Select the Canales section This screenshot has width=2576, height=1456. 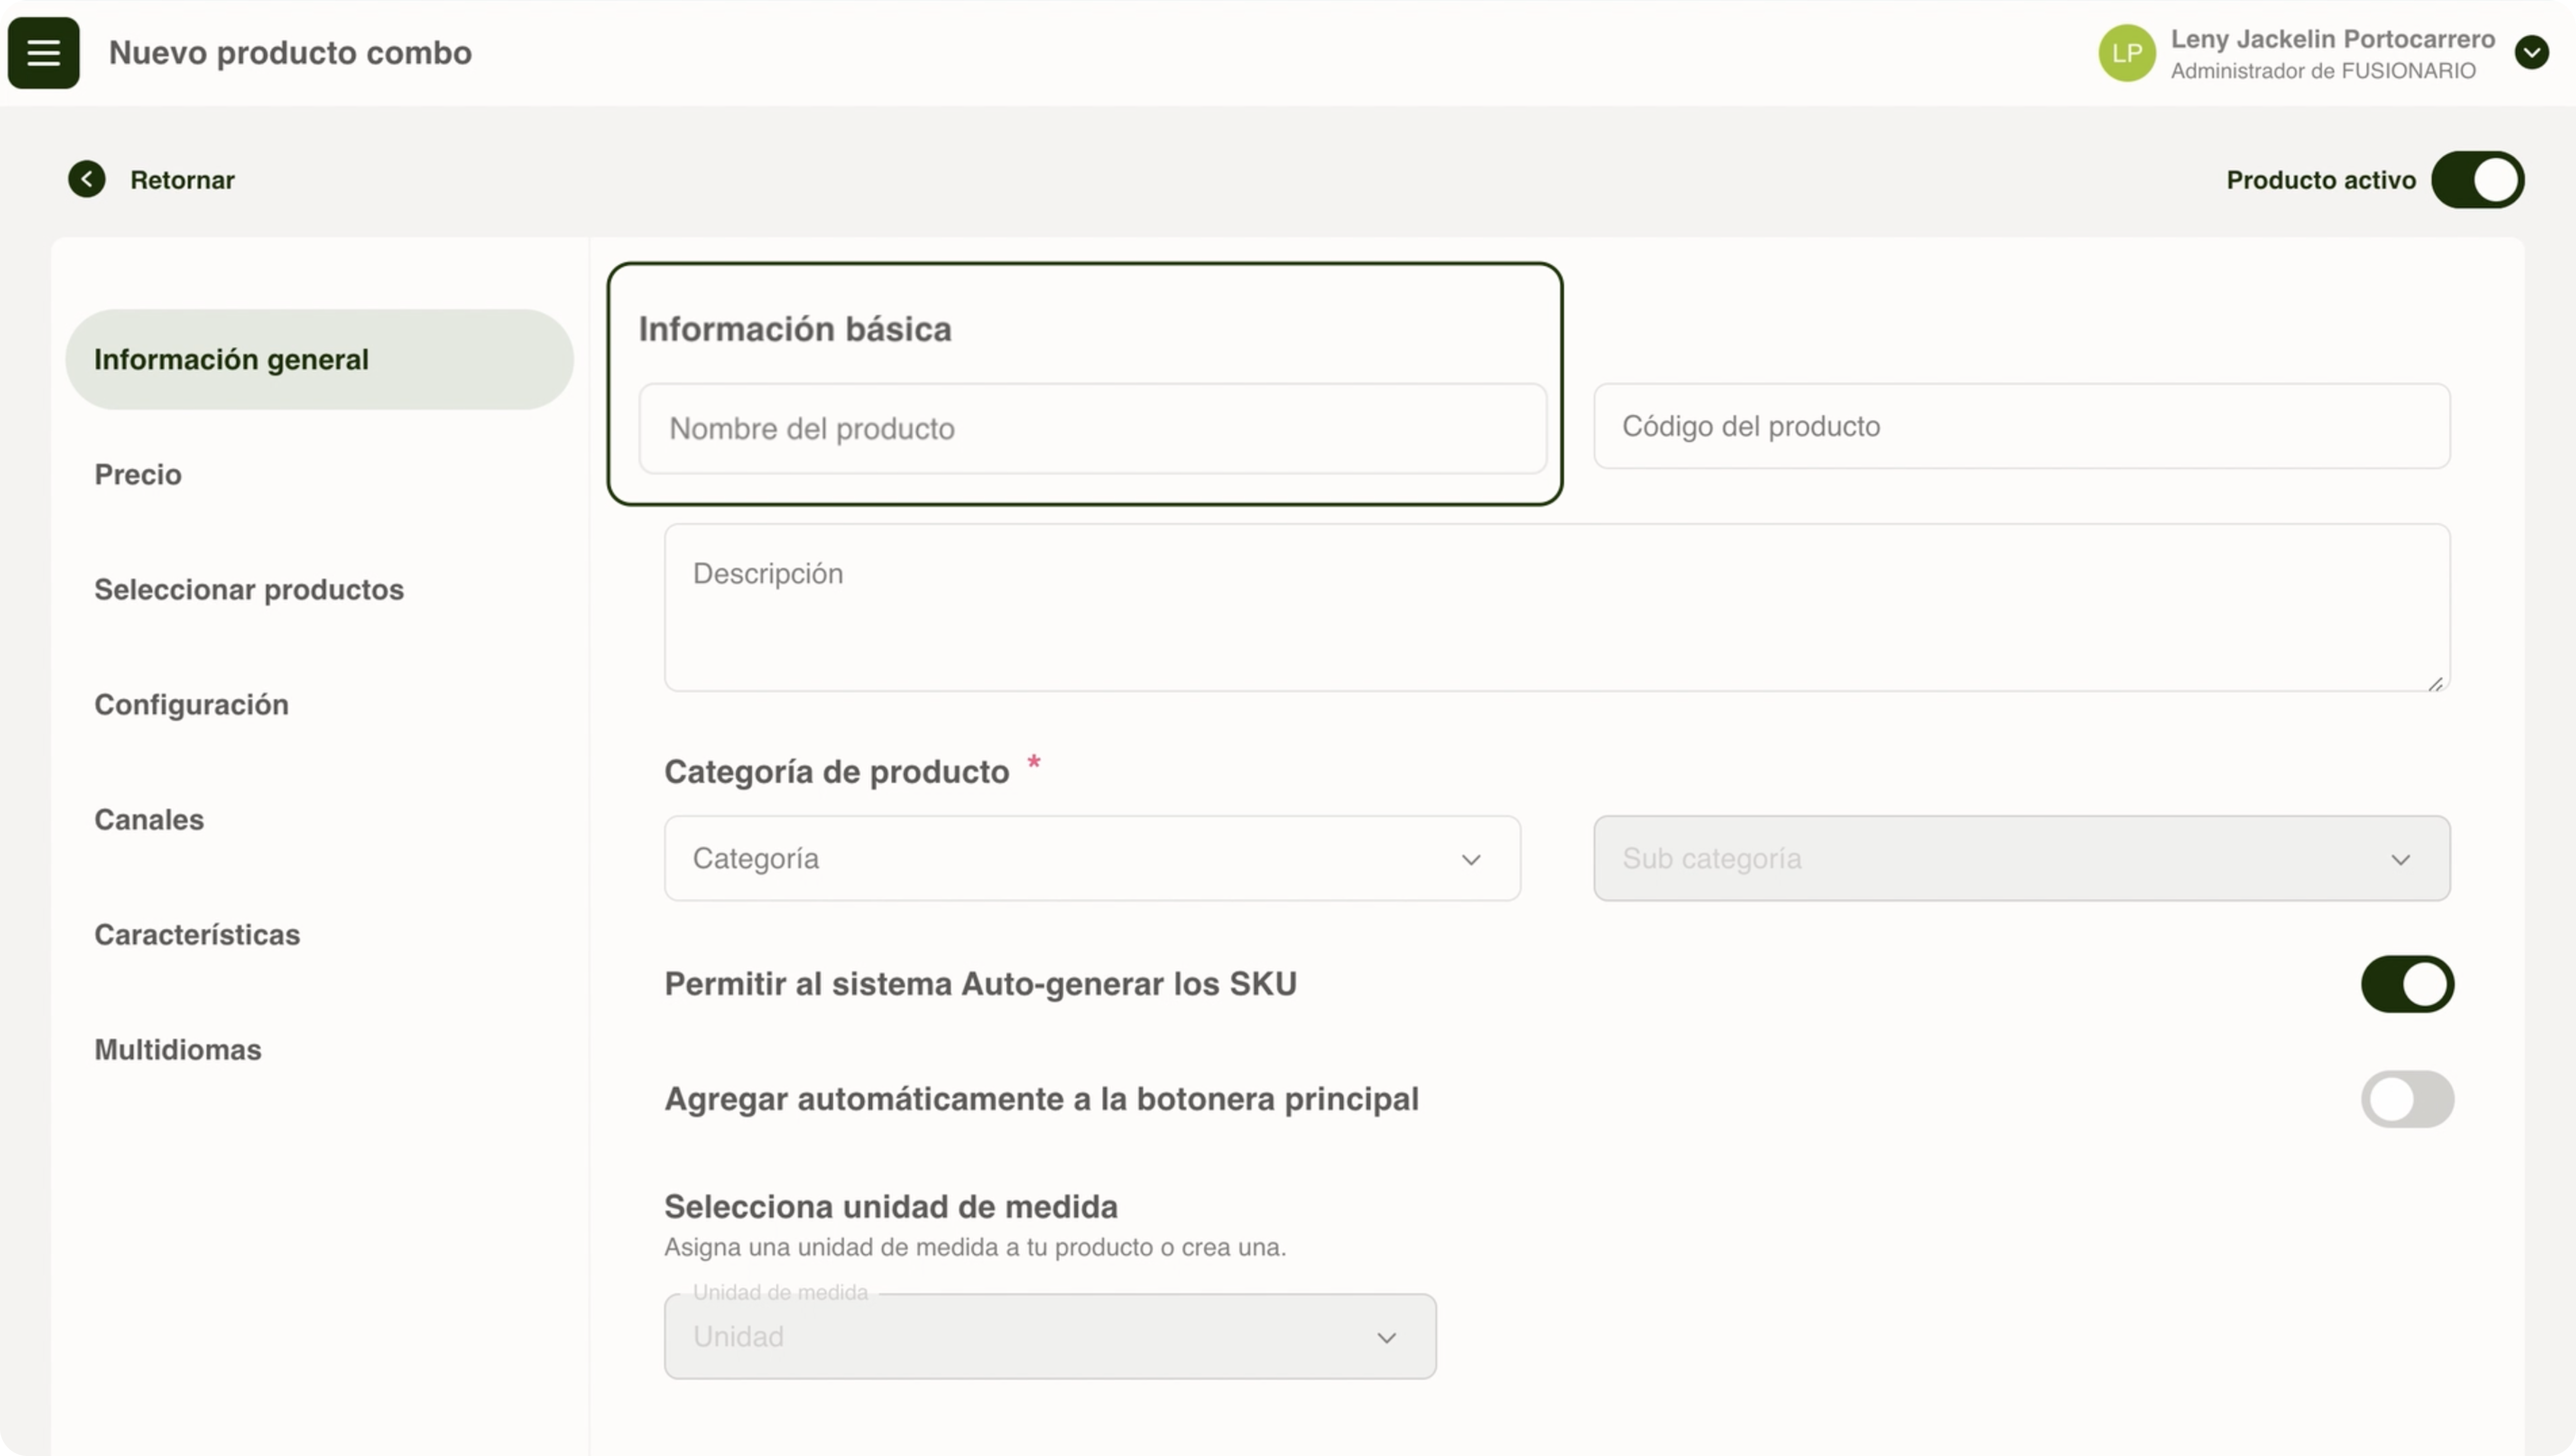pyautogui.click(x=149, y=819)
